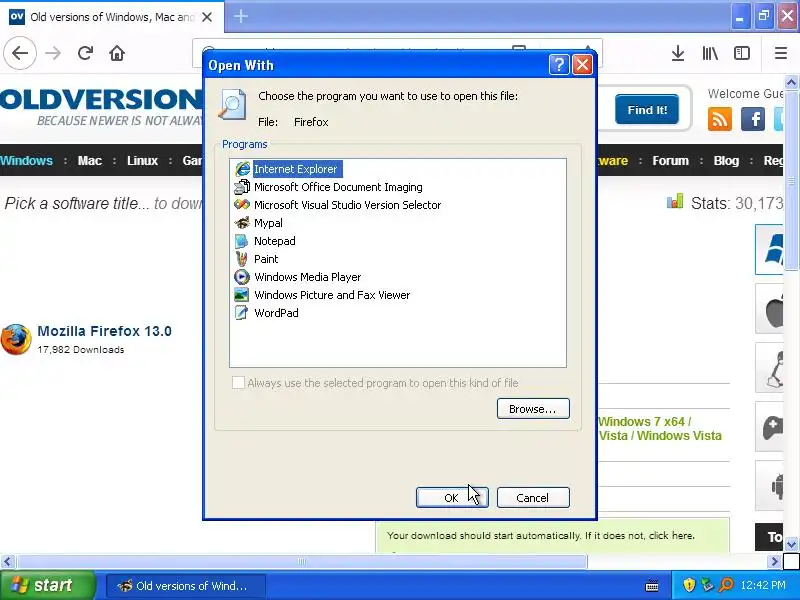This screenshot has height=600, width=800.
Task: Choose the Paint program icon
Action: point(242,259)
